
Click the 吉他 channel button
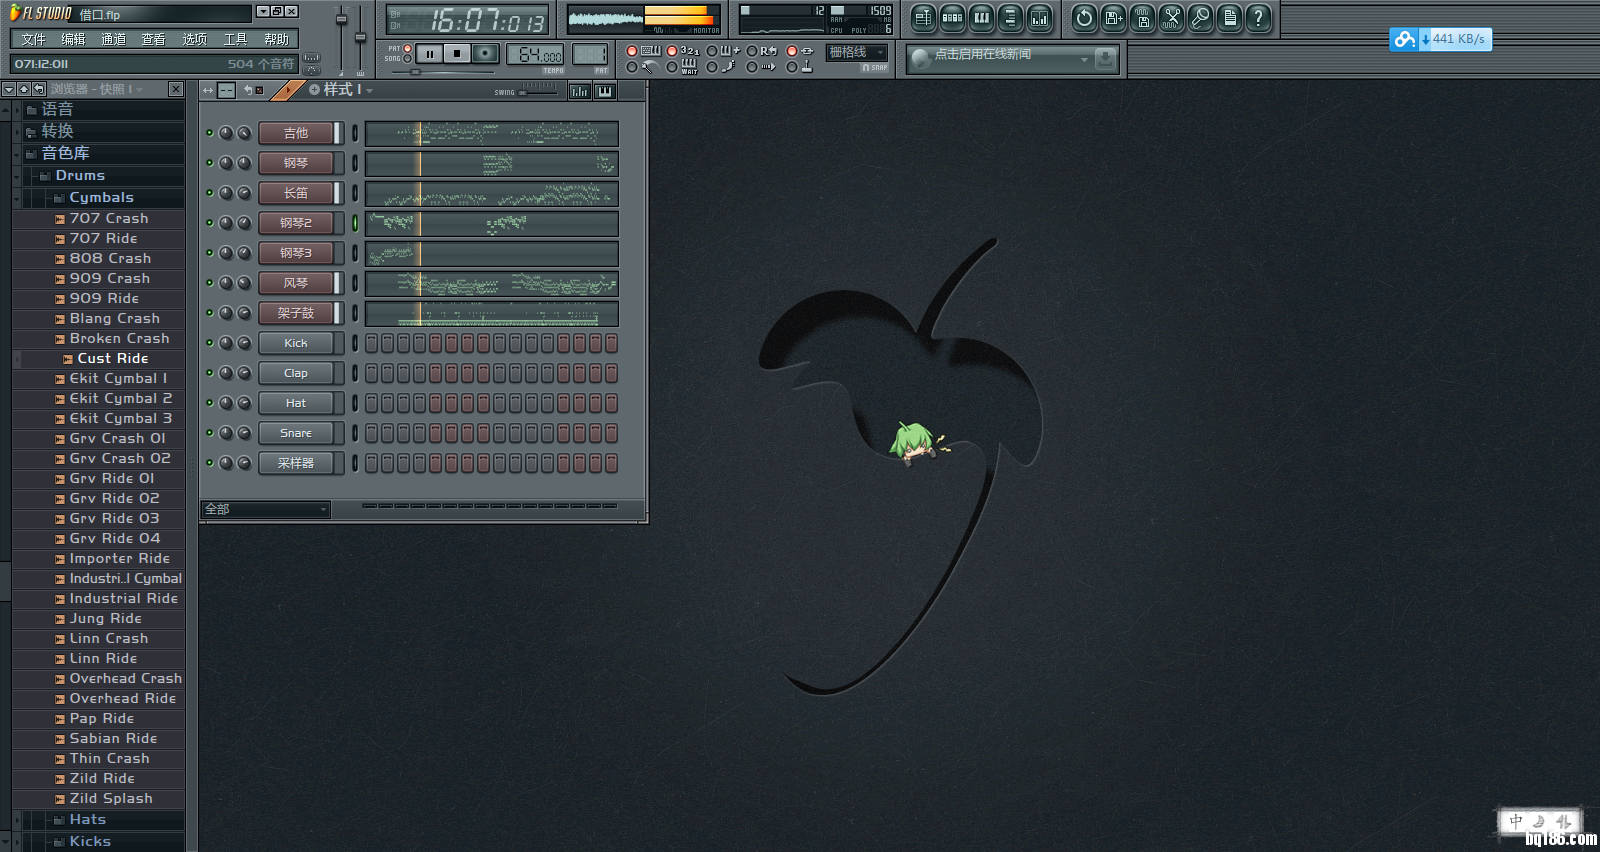click(x=295, y=133)
